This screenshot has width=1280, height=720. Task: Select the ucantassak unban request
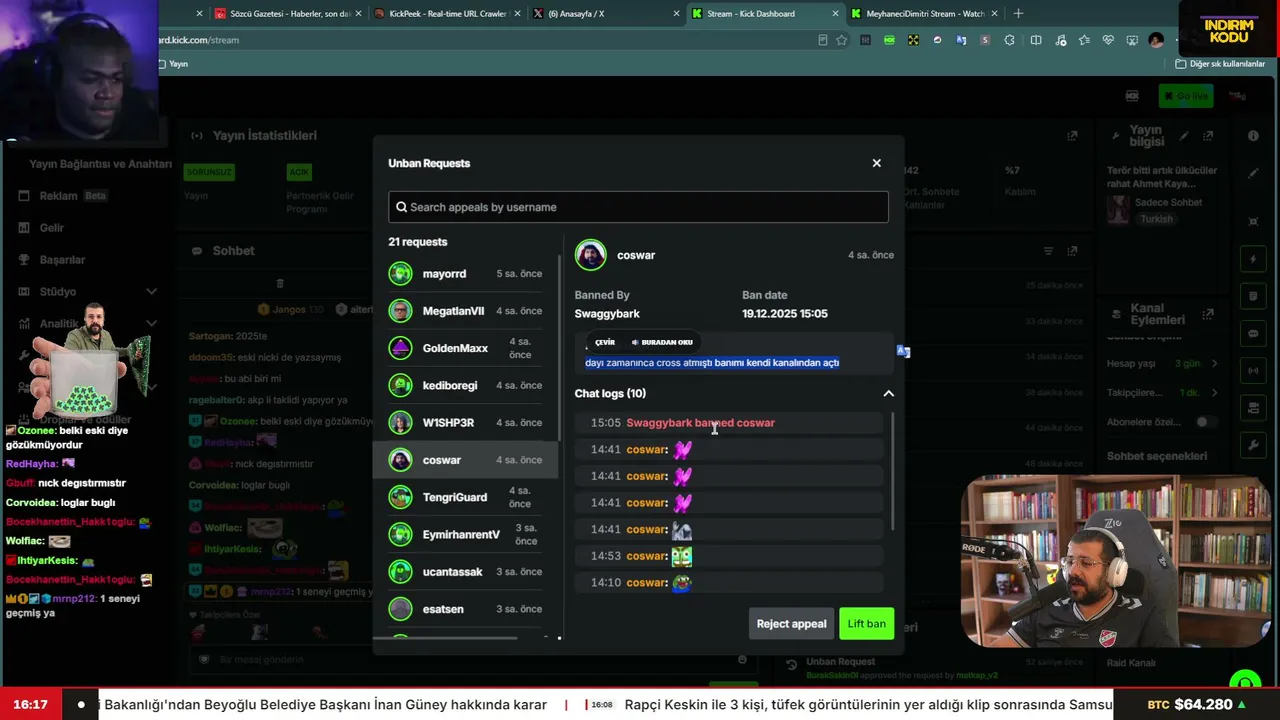point(465,572)
